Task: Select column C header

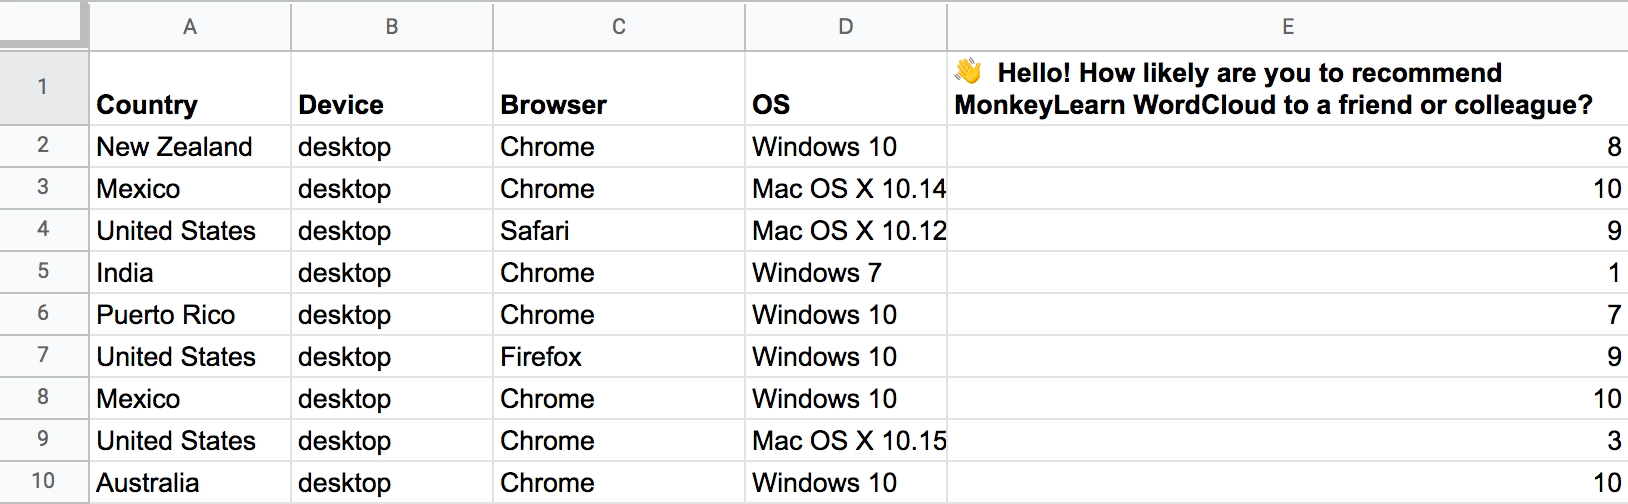Action: (619, 27)
